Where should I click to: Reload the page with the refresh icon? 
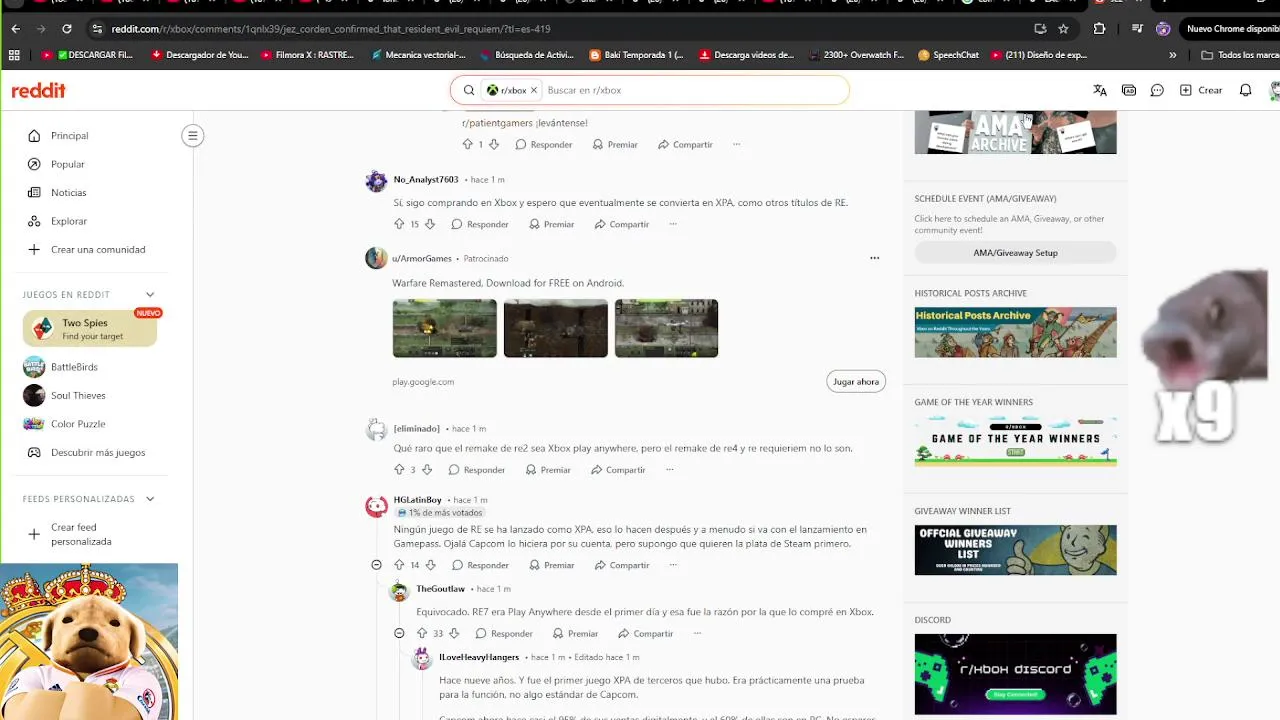pos(67,29)
